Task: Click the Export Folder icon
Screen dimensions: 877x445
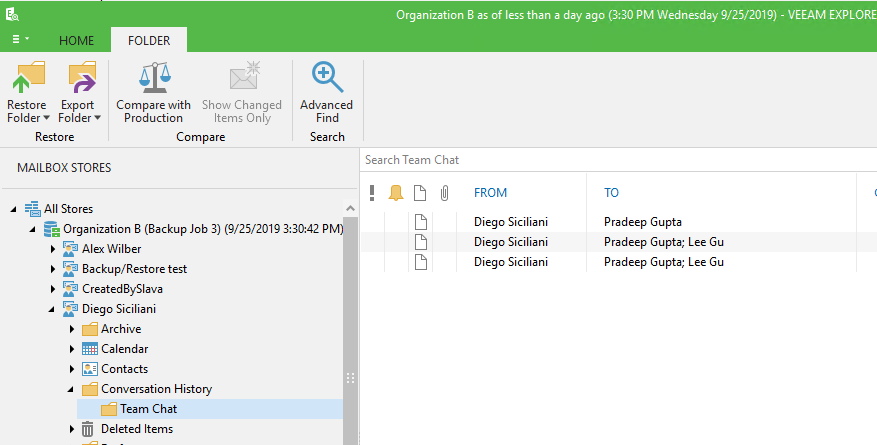Action: click(82, 77)
